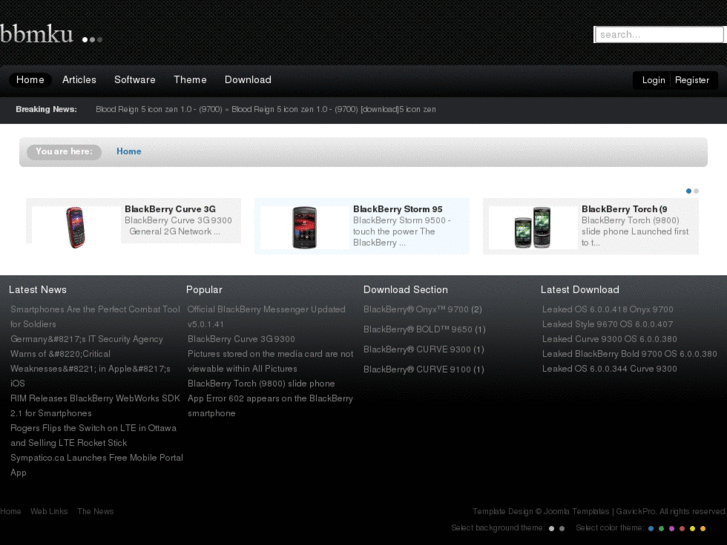
Task: Open the Blood Reign breaking news headline
Action: coord(266,109)
